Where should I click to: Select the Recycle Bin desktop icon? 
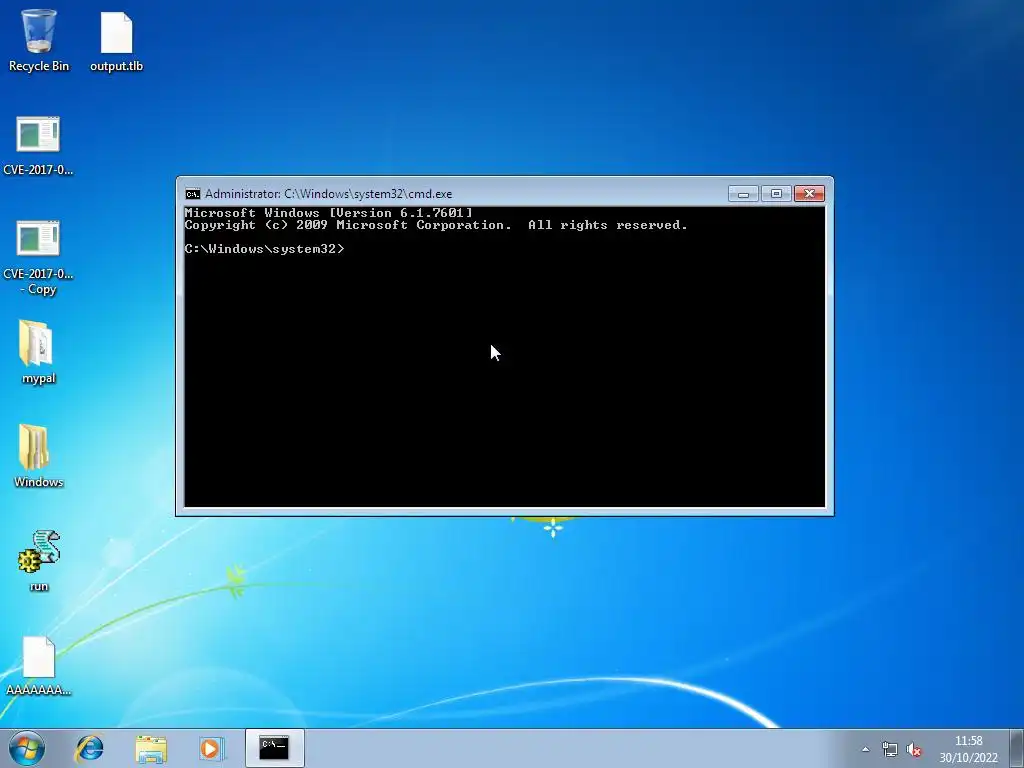(x=39, y=40)
